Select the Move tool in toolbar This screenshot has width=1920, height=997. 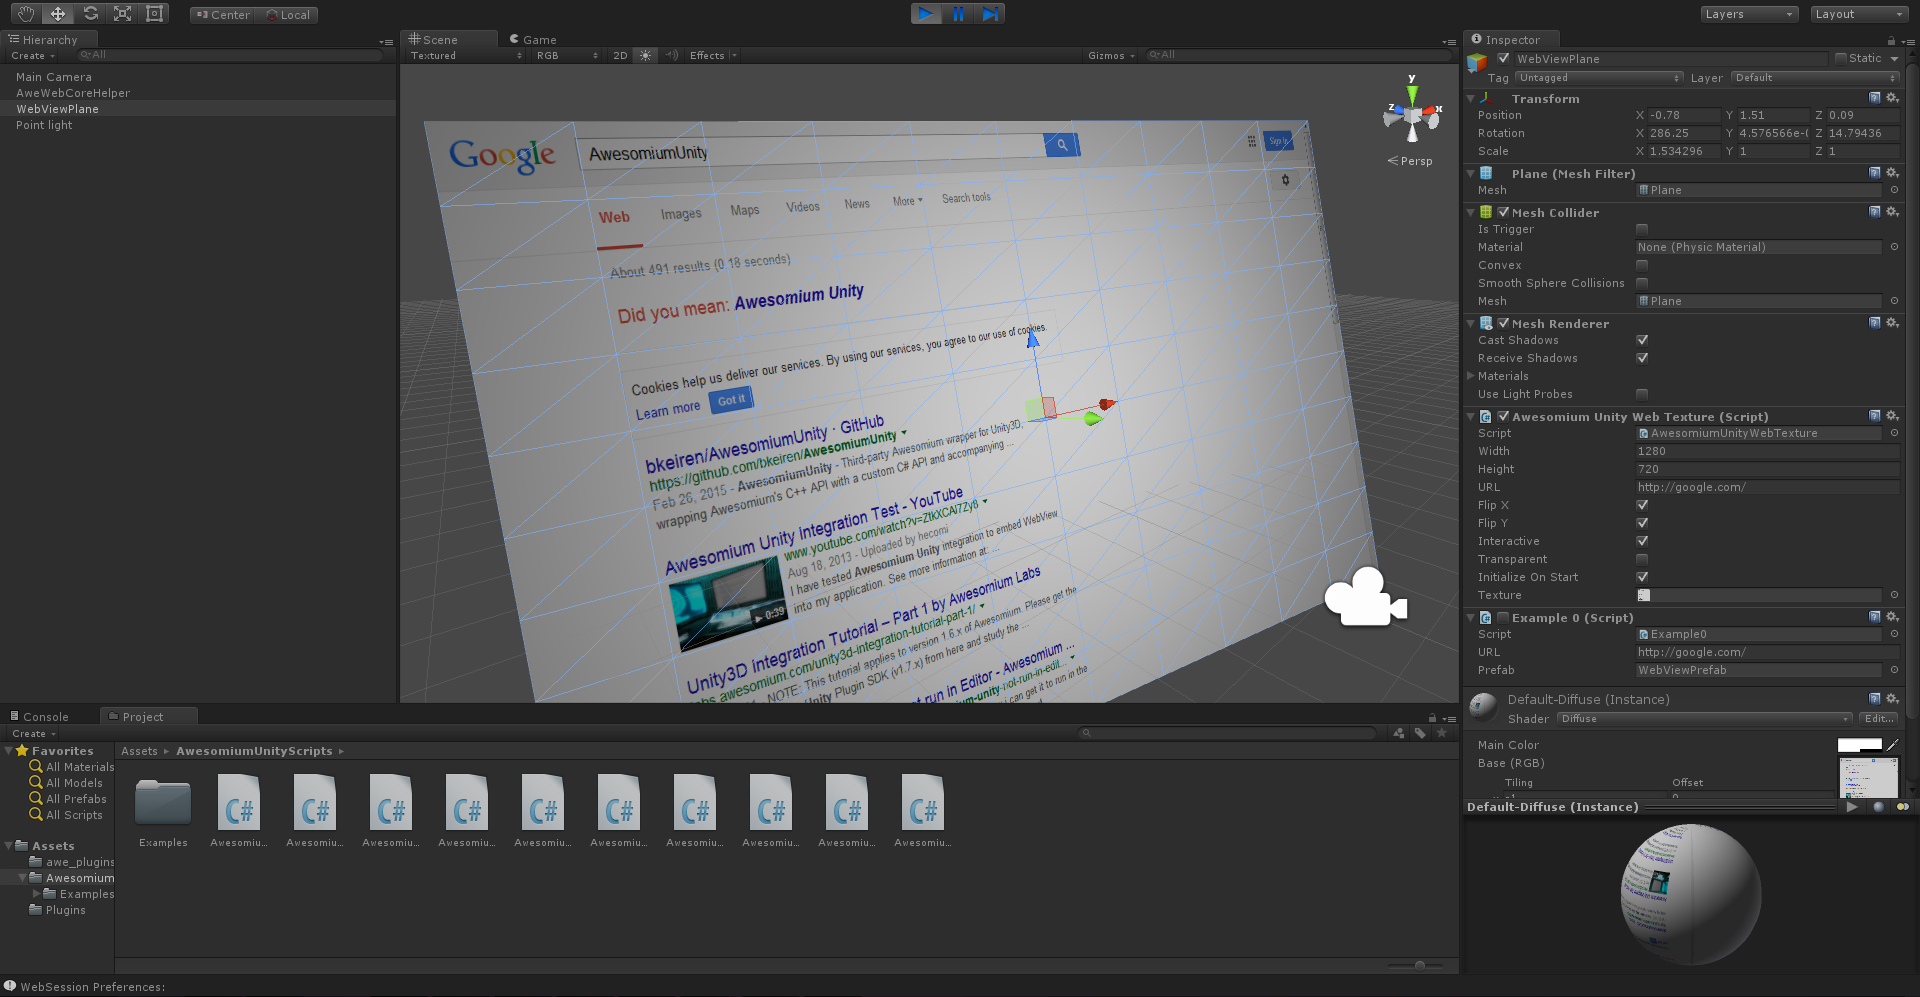pyautogui.click(x=58, y=14)
